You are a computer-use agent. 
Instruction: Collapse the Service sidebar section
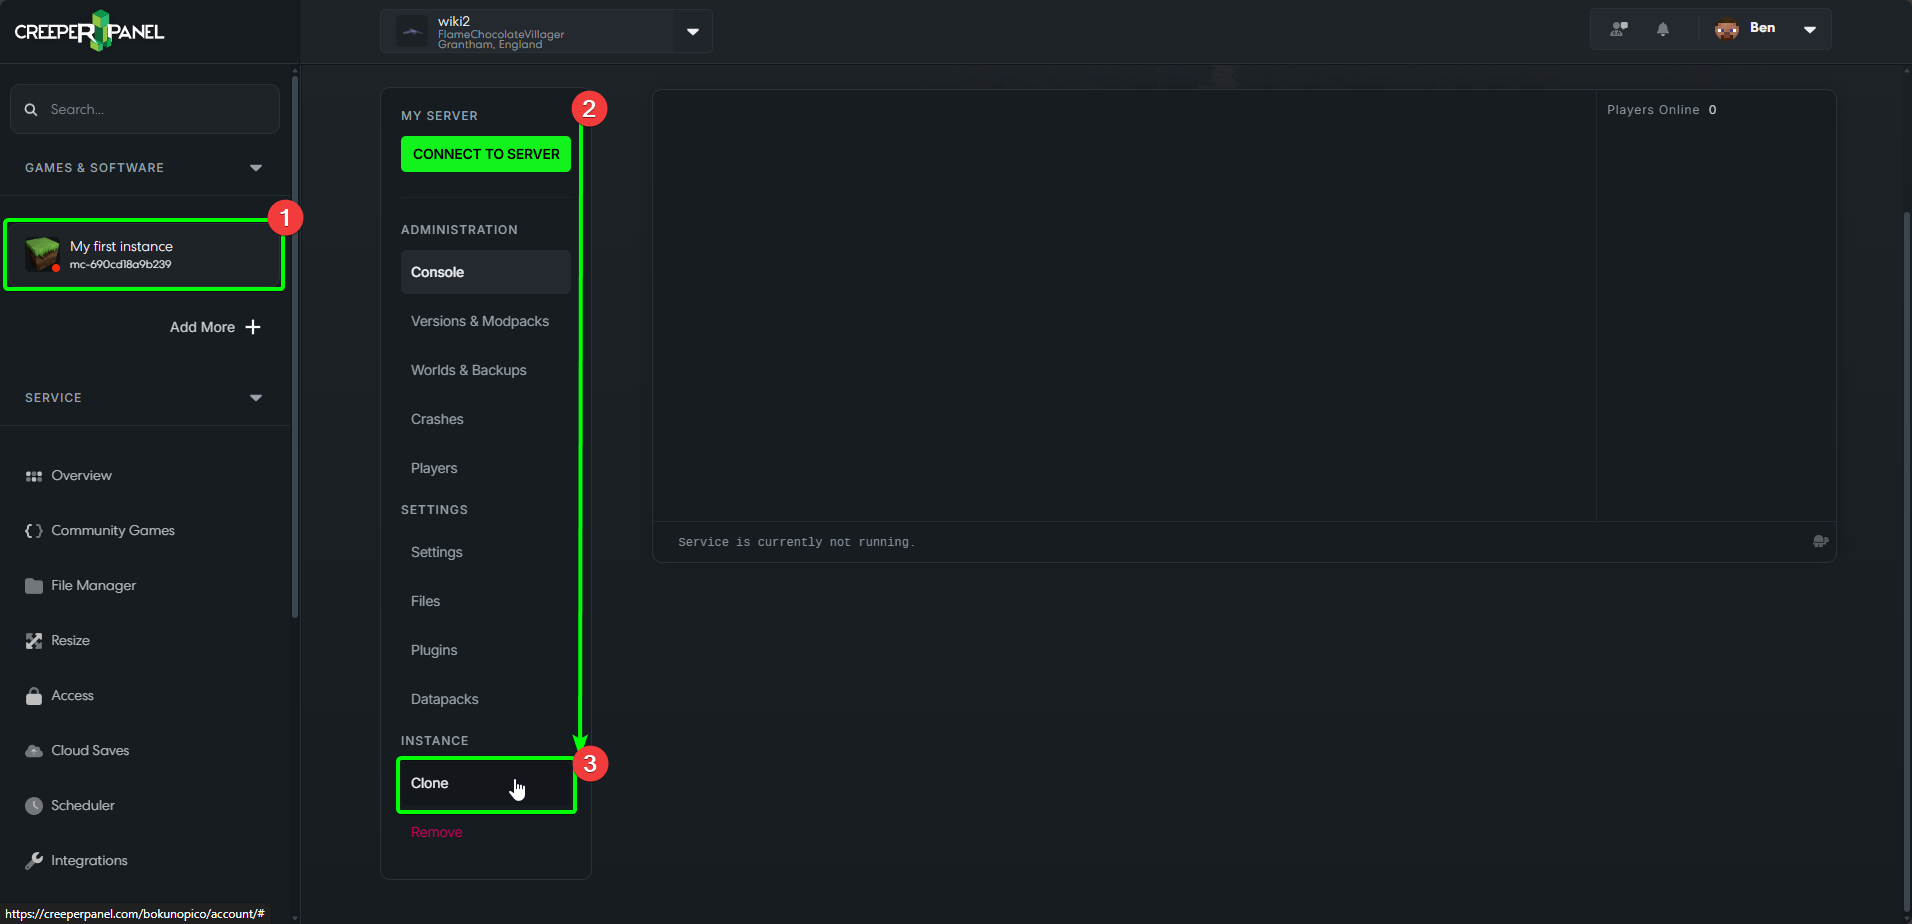(256, 397)
